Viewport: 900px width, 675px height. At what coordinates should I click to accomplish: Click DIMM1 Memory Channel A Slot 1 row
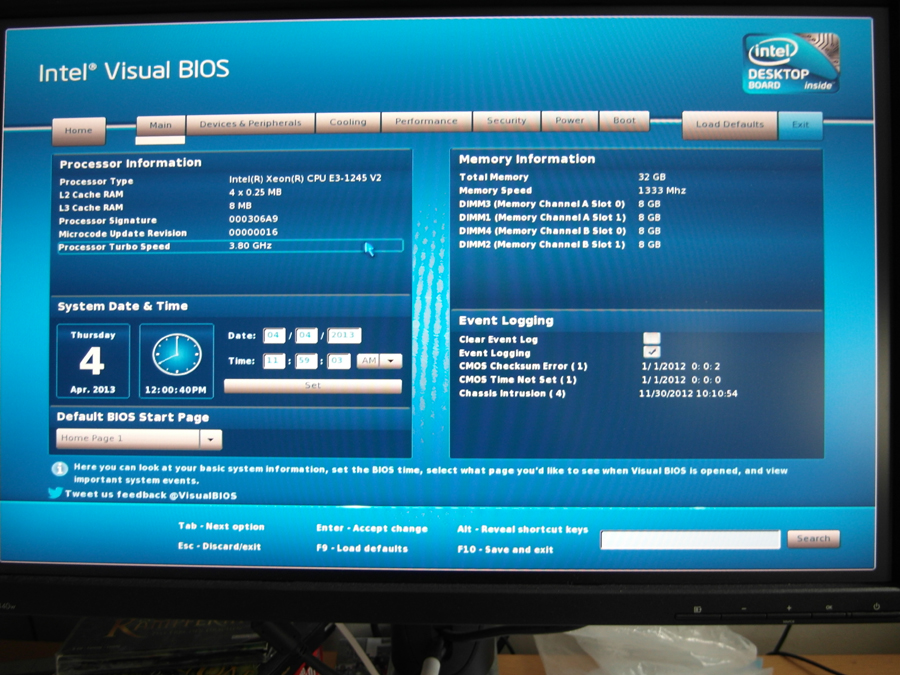(x=560, y=218)
